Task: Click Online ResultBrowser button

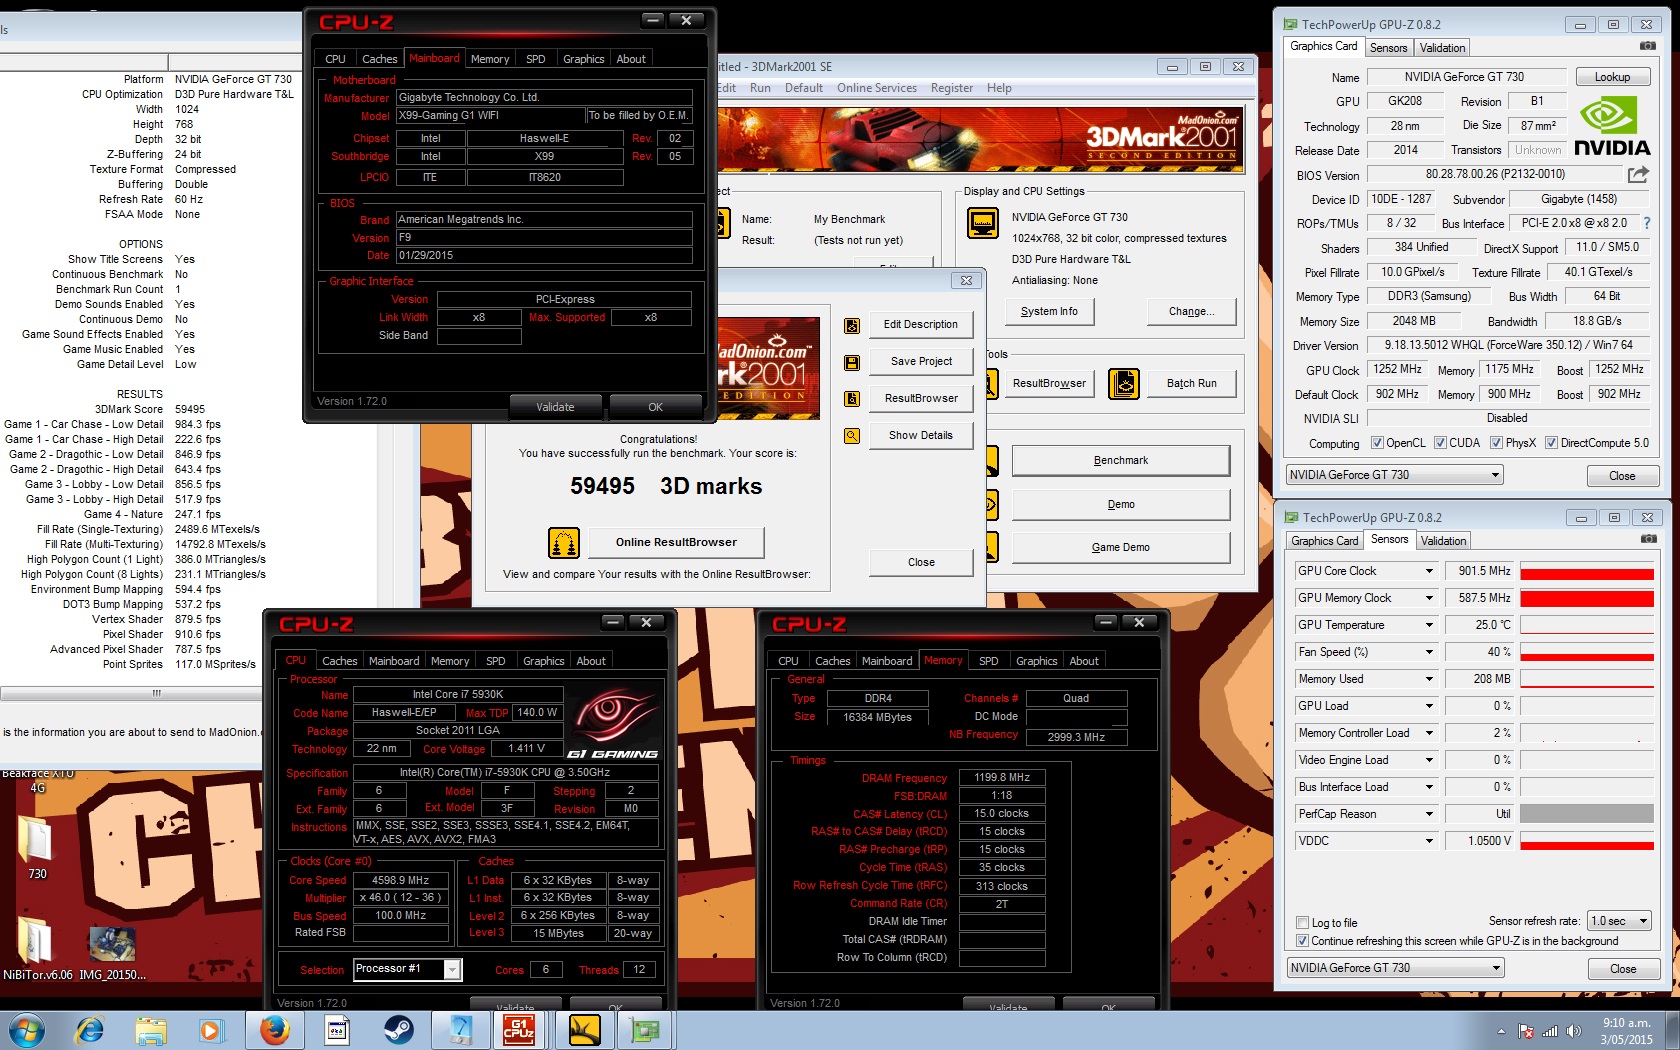Action: point(676,542)
